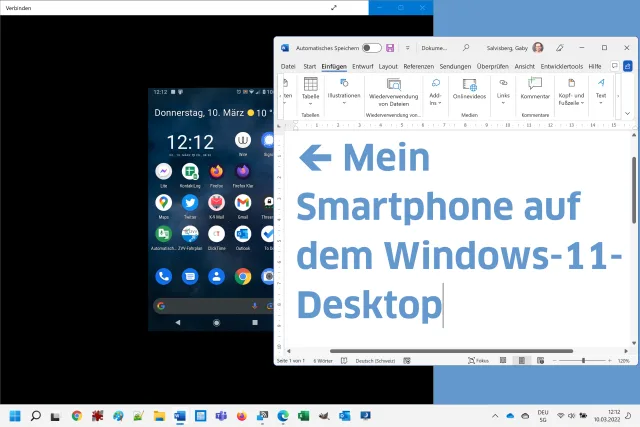The height and width of the screenshot is (427, 640).
Task: Open the Überprüfen tab
Action: tap(493, 66)
